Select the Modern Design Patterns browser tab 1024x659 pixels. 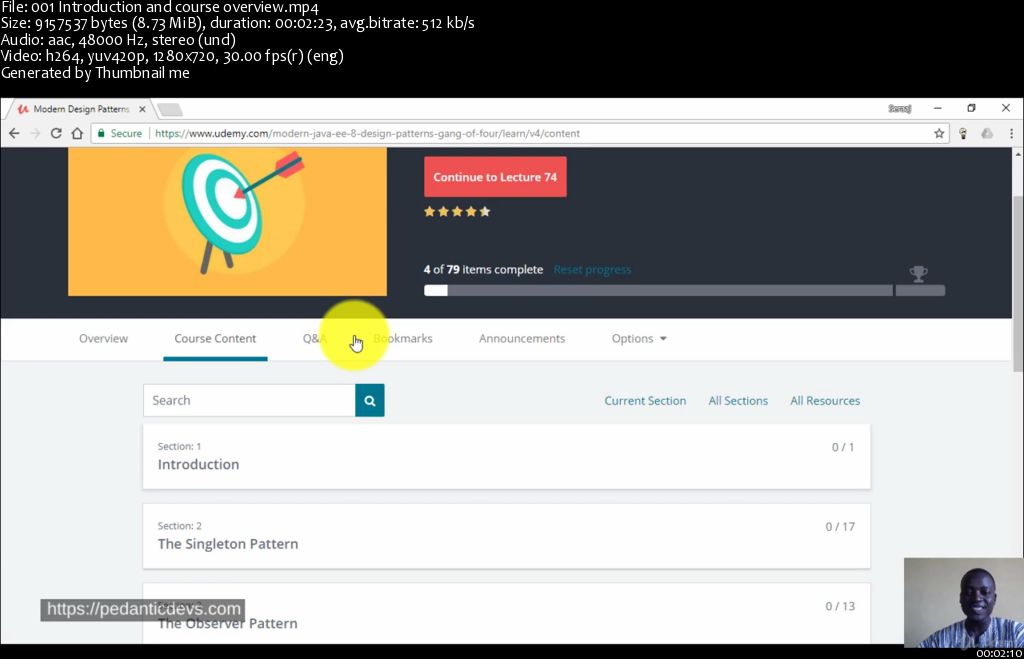click(x=81, y=109)
